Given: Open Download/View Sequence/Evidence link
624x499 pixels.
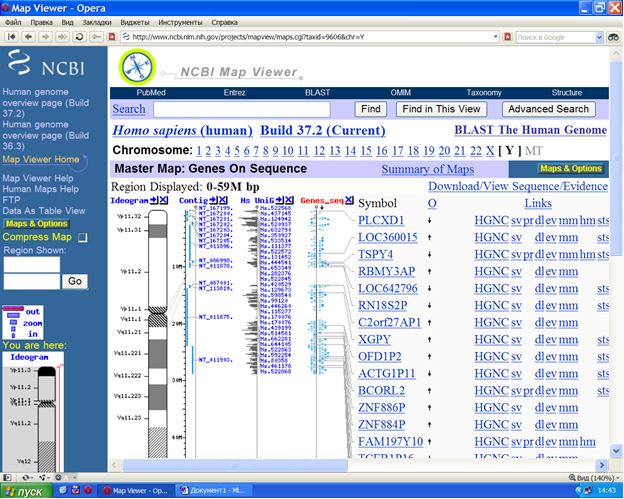Looking at the screenshot, I should [x=518, y=186].
